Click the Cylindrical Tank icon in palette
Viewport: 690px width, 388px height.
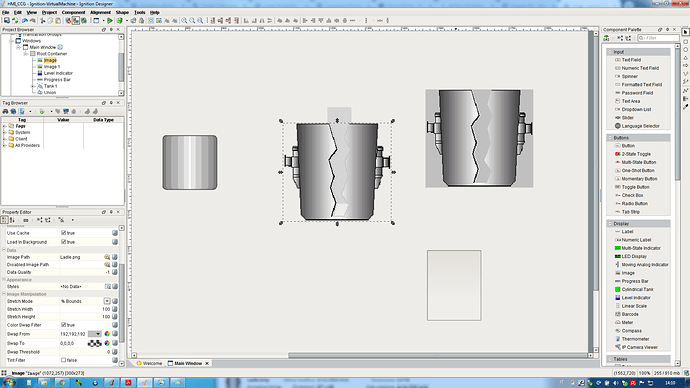click(x=617, y=289)
